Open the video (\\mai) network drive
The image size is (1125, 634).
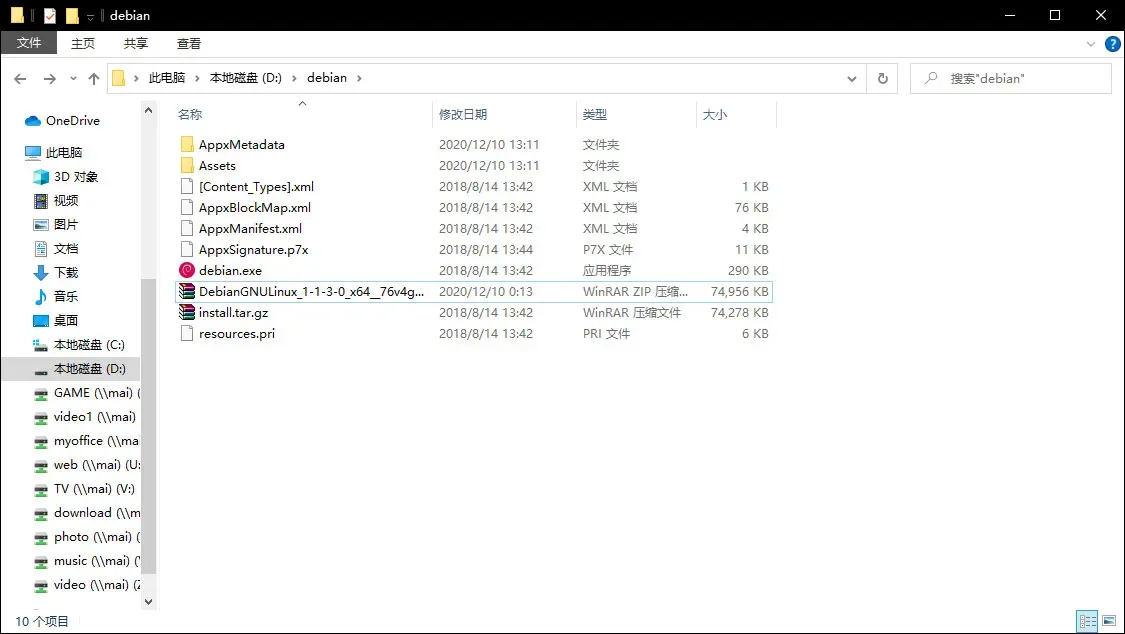(x=87, y=585)
